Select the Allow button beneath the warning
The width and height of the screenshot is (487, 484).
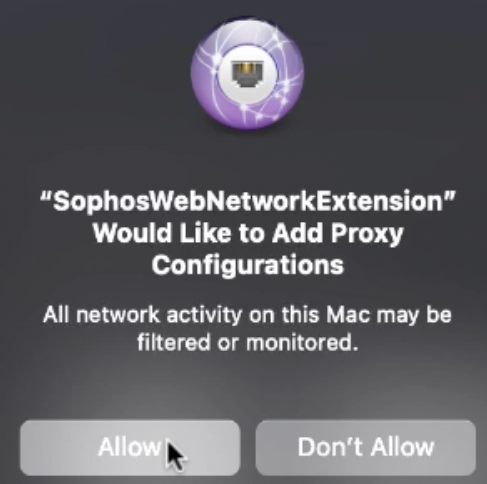pyautogui.click(x=130, y=448)
